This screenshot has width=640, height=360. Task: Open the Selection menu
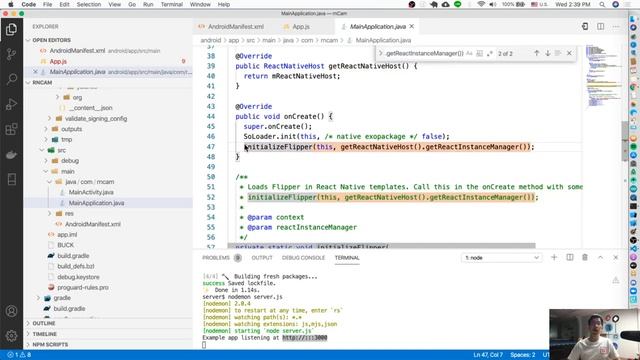pos(89,4)
